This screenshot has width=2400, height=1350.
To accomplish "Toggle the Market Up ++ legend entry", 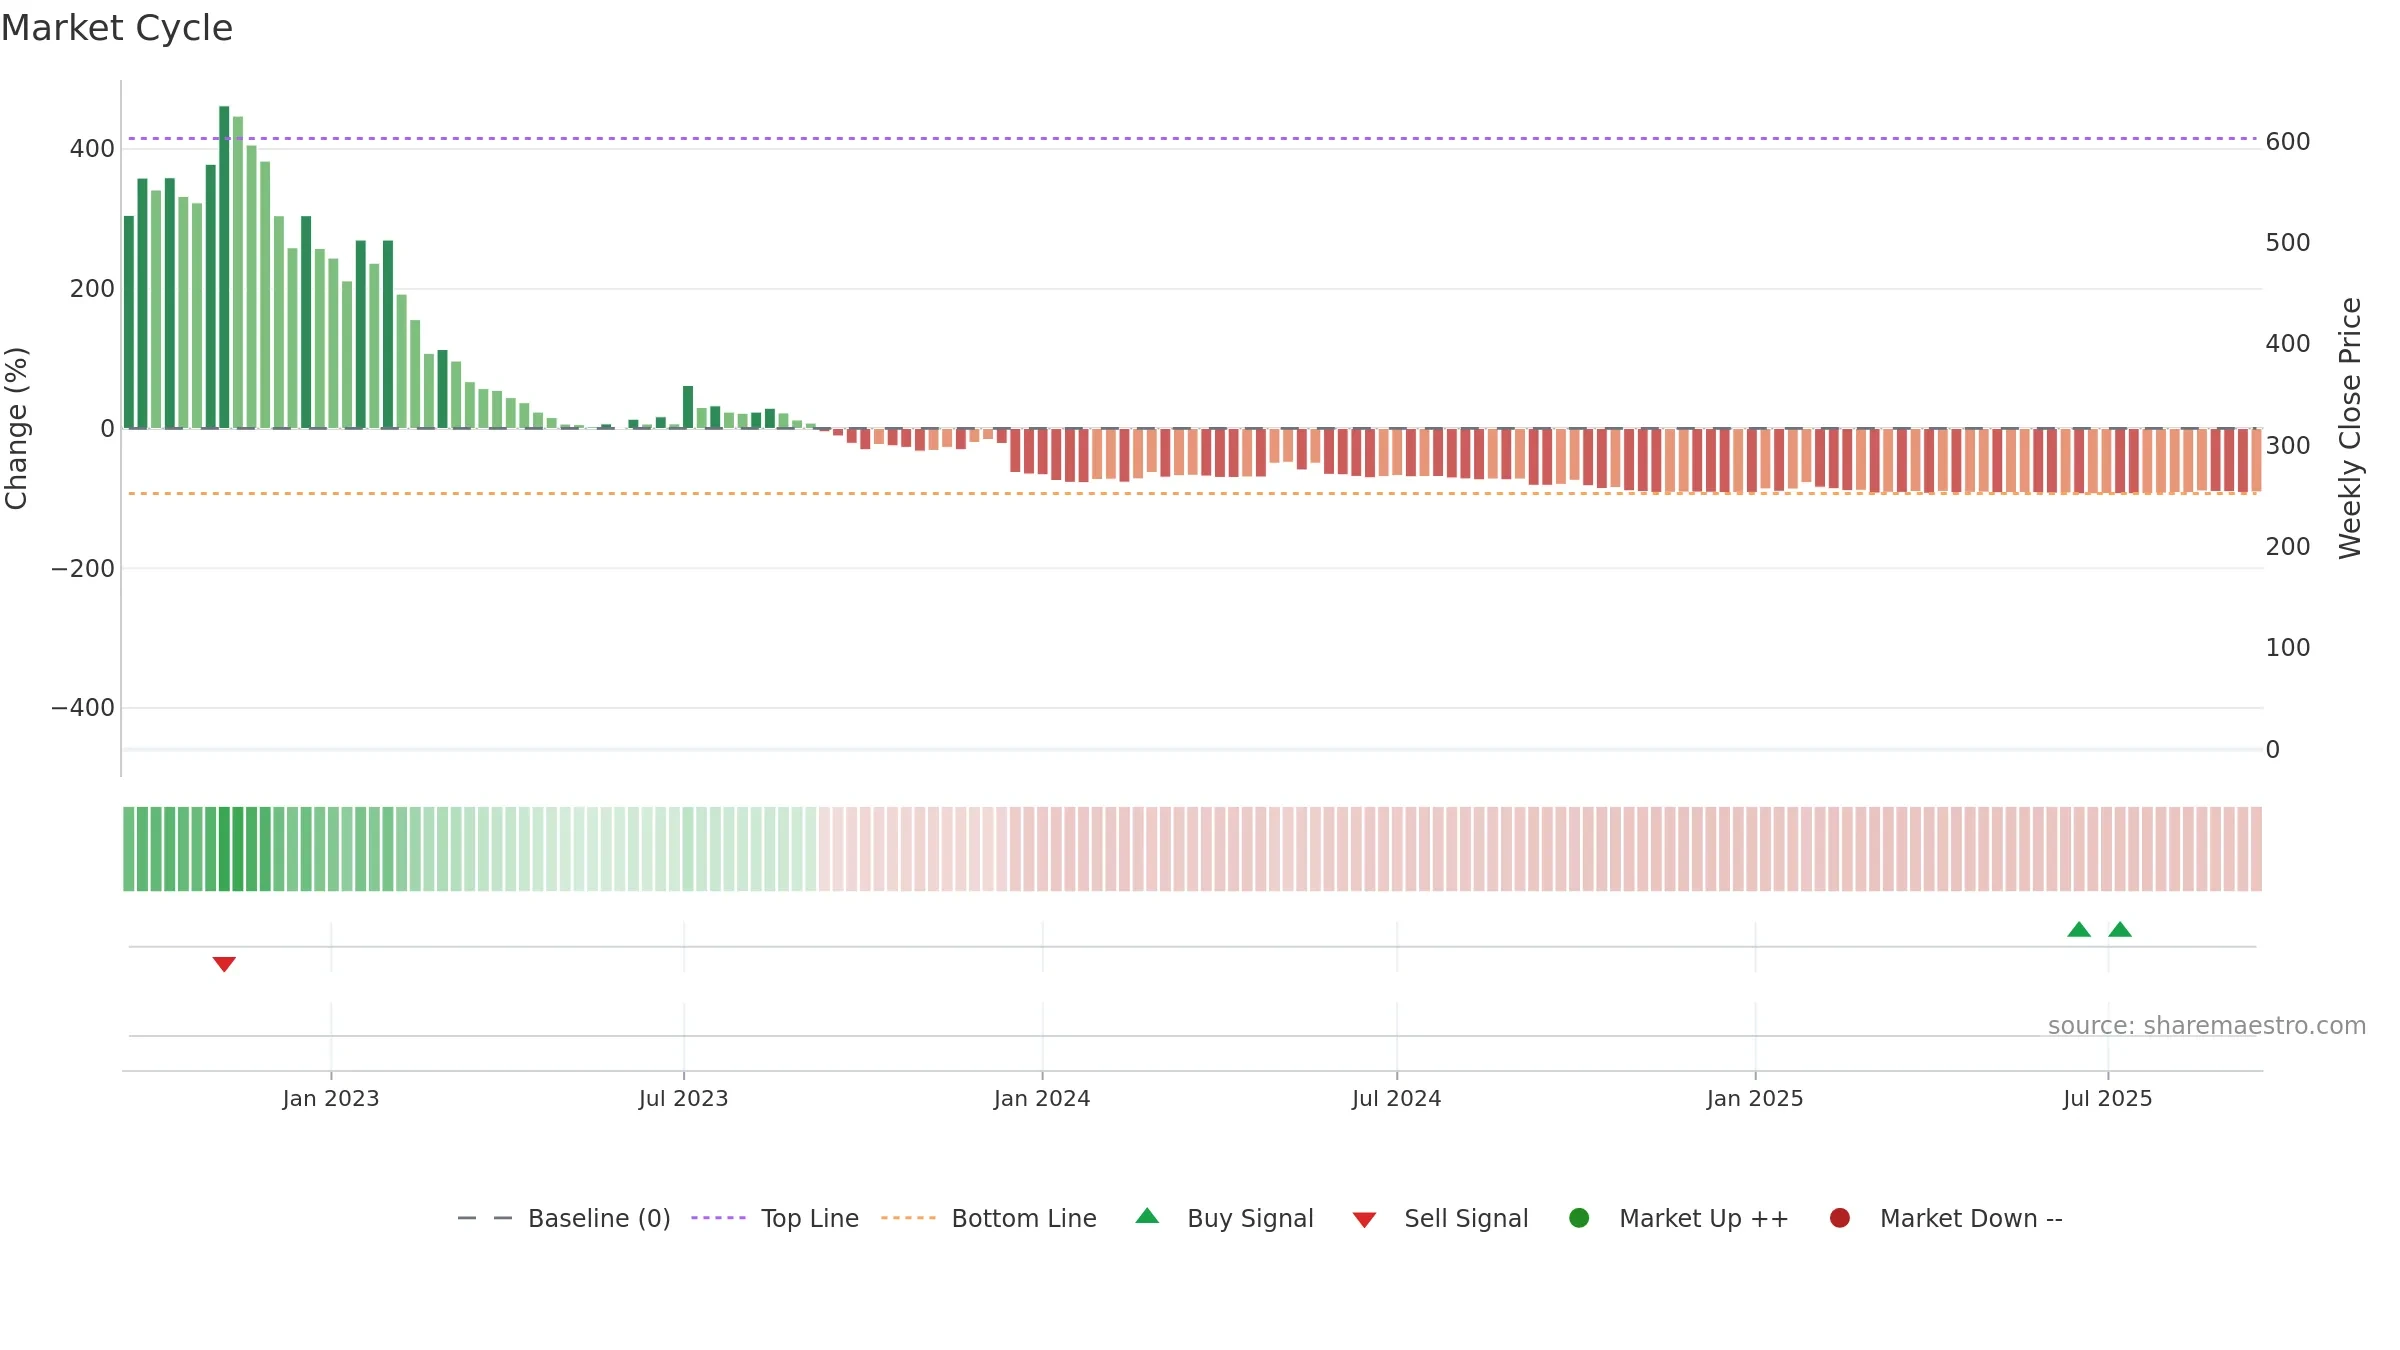I will coord(1679,1218).
